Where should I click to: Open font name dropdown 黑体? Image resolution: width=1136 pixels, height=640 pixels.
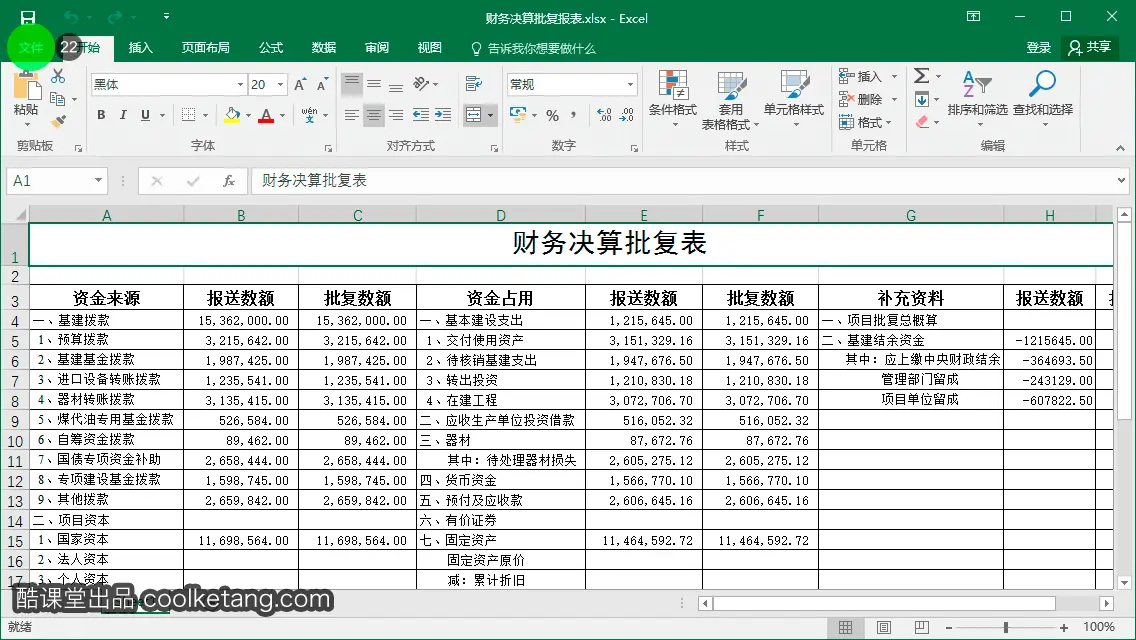[x=241, y=85]
